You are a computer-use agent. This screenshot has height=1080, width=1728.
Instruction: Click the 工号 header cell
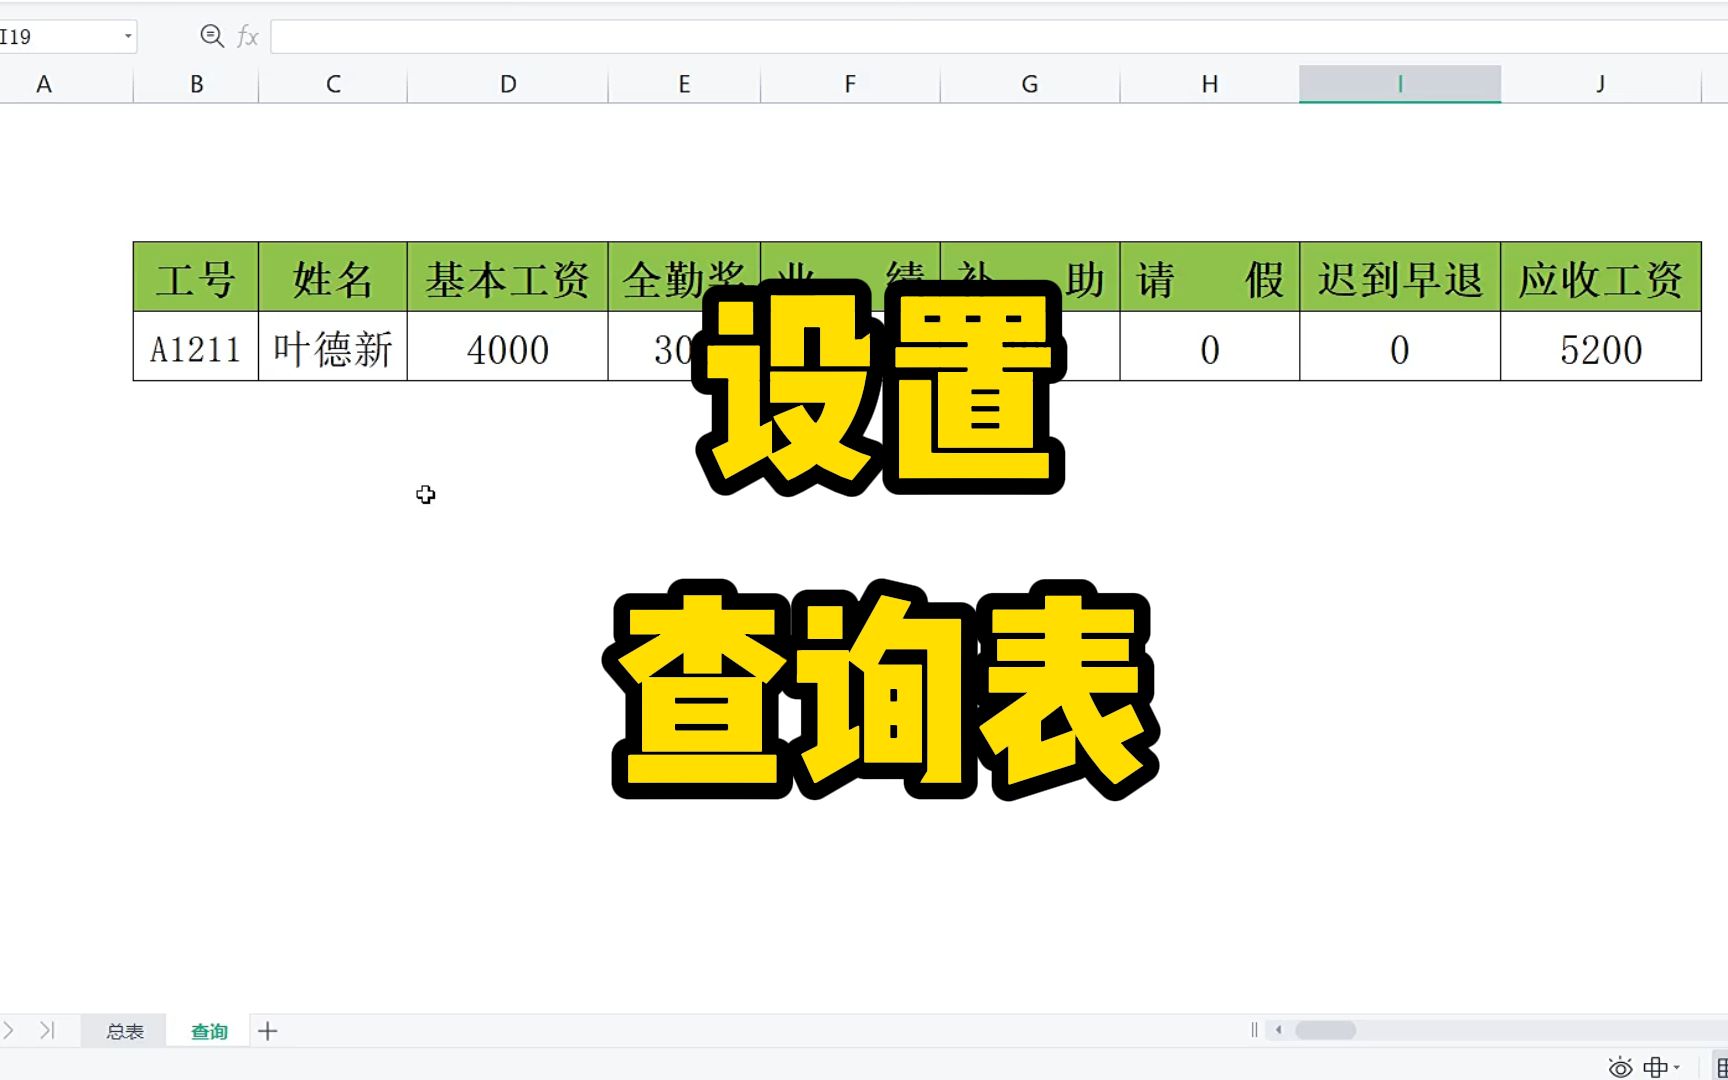tap(196, 277)
